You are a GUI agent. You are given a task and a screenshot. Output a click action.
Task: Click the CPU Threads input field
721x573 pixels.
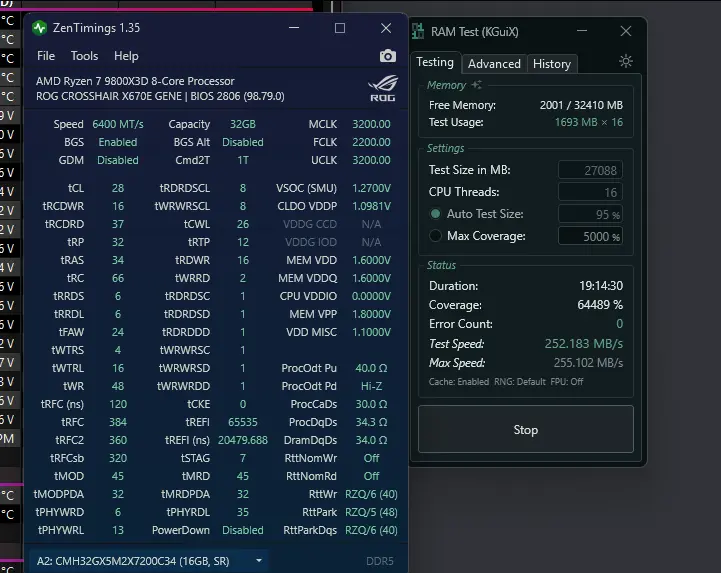click(x=590, y=192)
